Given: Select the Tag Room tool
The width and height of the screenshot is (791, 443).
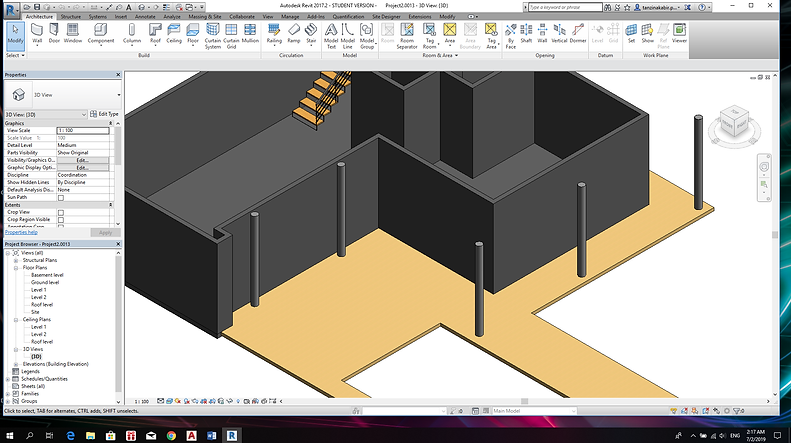Looking at the screenshot, I should coord(429,36).
